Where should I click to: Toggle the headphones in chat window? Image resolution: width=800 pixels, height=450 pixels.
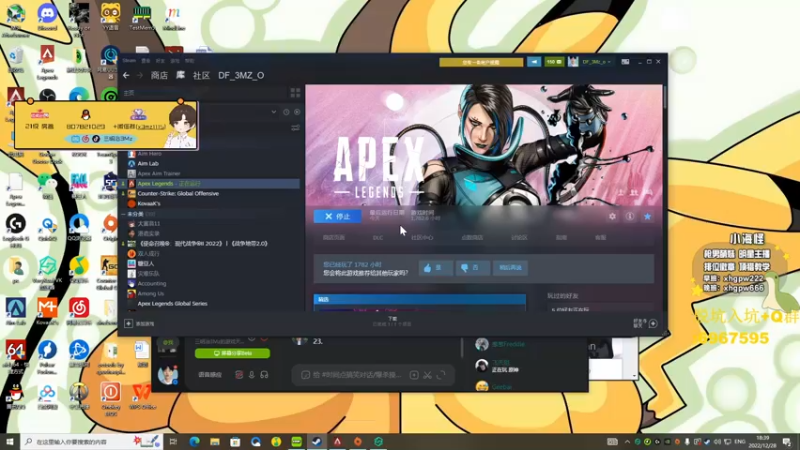coord(264,375)
